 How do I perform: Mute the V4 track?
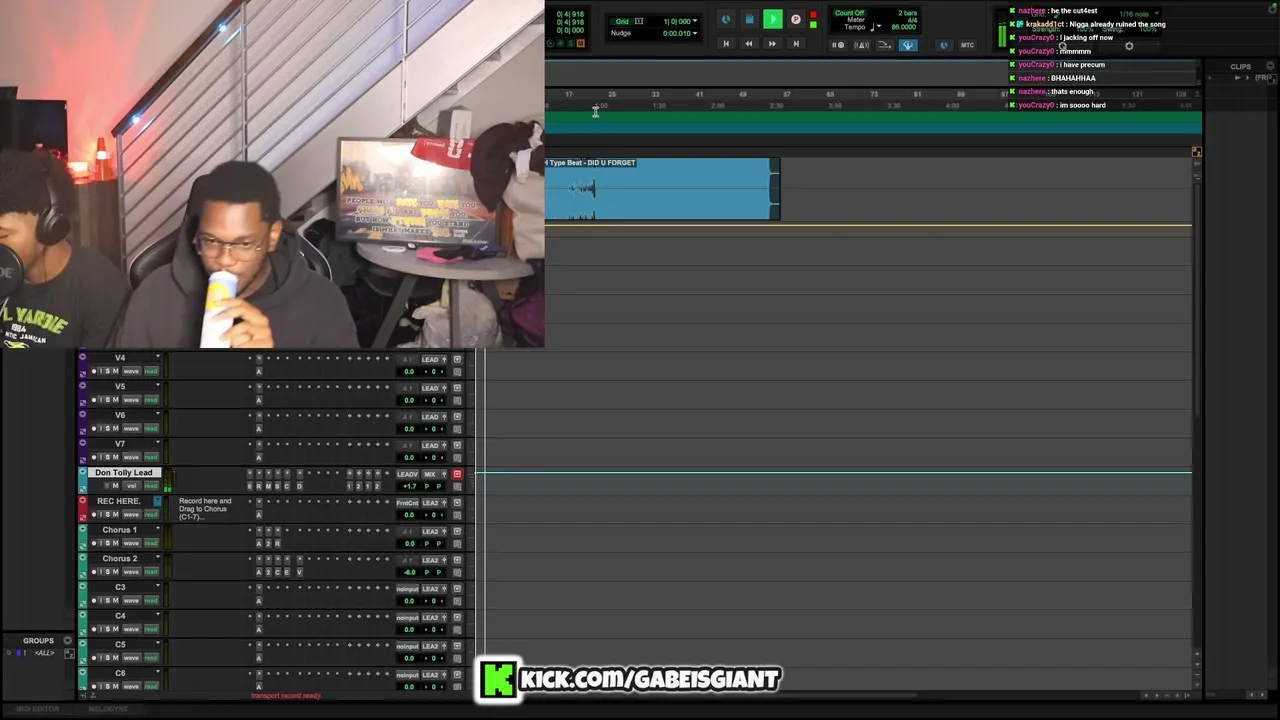(x=115, y=372)
